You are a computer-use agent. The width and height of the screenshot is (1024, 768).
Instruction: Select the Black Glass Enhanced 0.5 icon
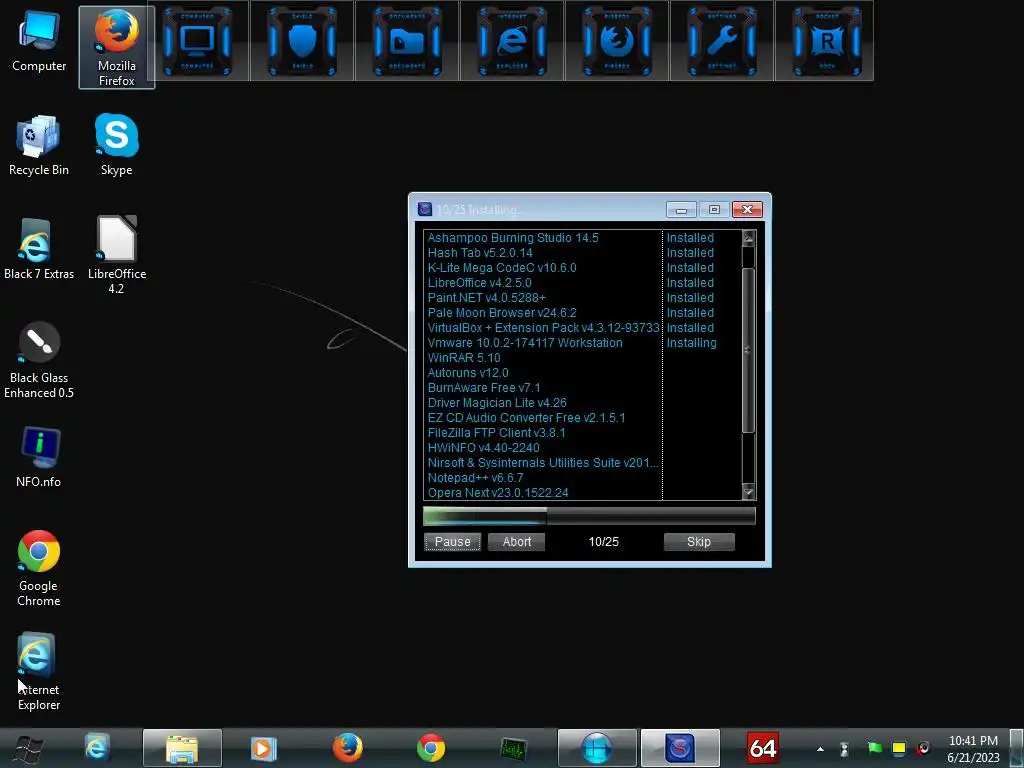pyautogui.click(x=39, y=359)
